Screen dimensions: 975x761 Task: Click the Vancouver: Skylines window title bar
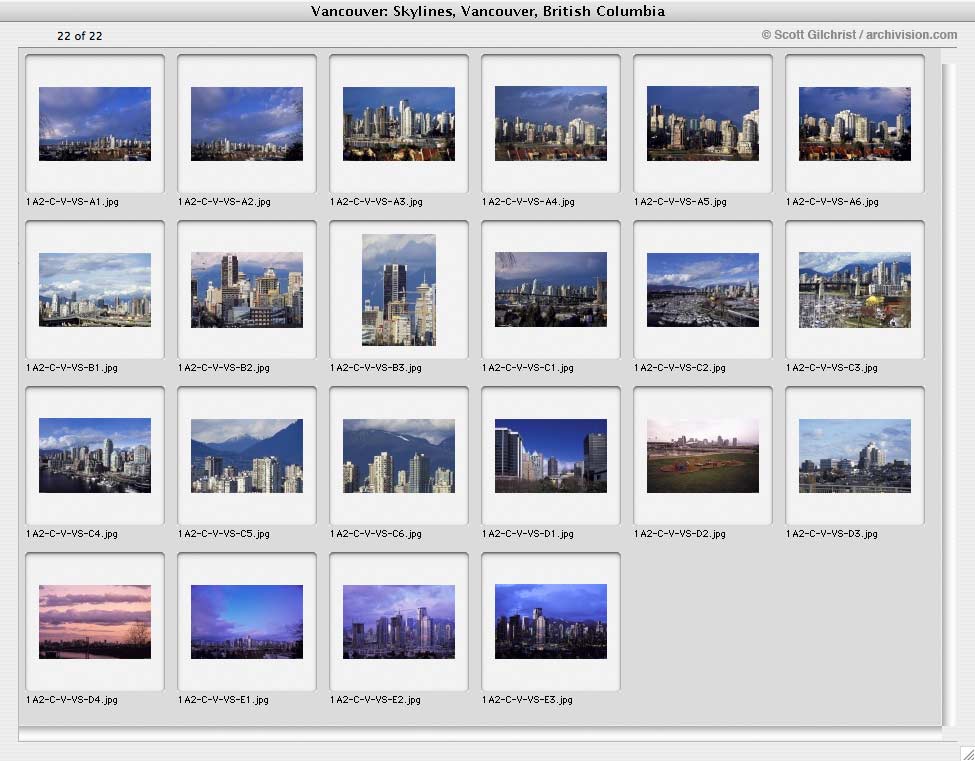click(x=488, y=11)
